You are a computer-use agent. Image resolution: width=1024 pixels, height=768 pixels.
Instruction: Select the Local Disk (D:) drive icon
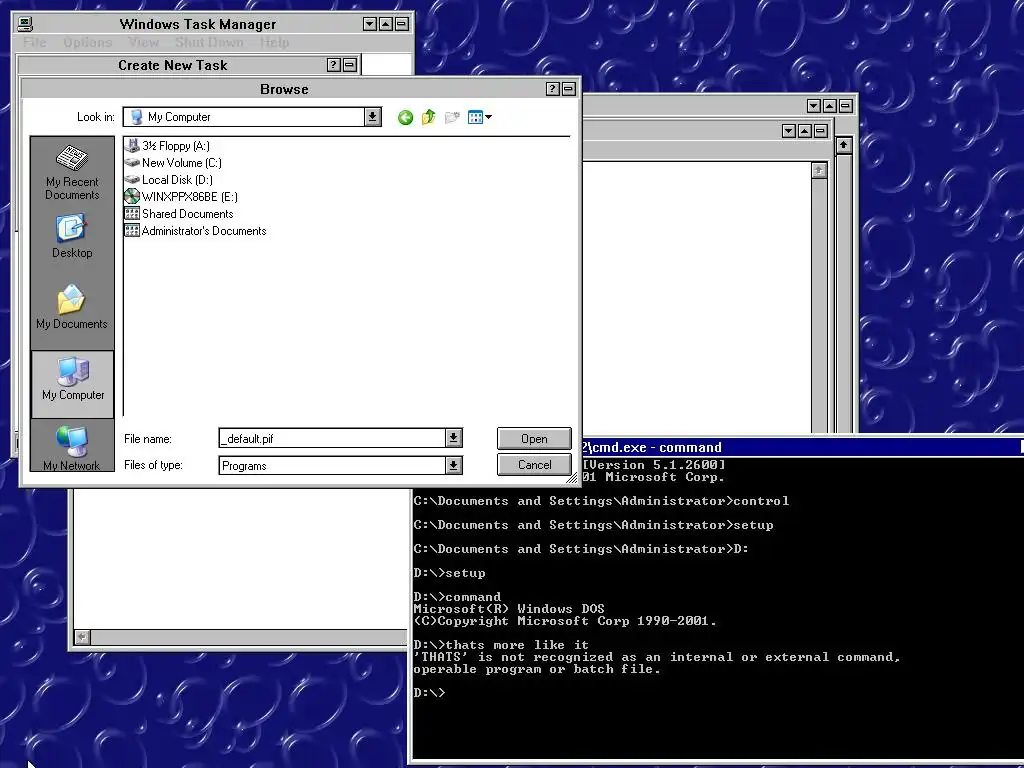[132, 180]
